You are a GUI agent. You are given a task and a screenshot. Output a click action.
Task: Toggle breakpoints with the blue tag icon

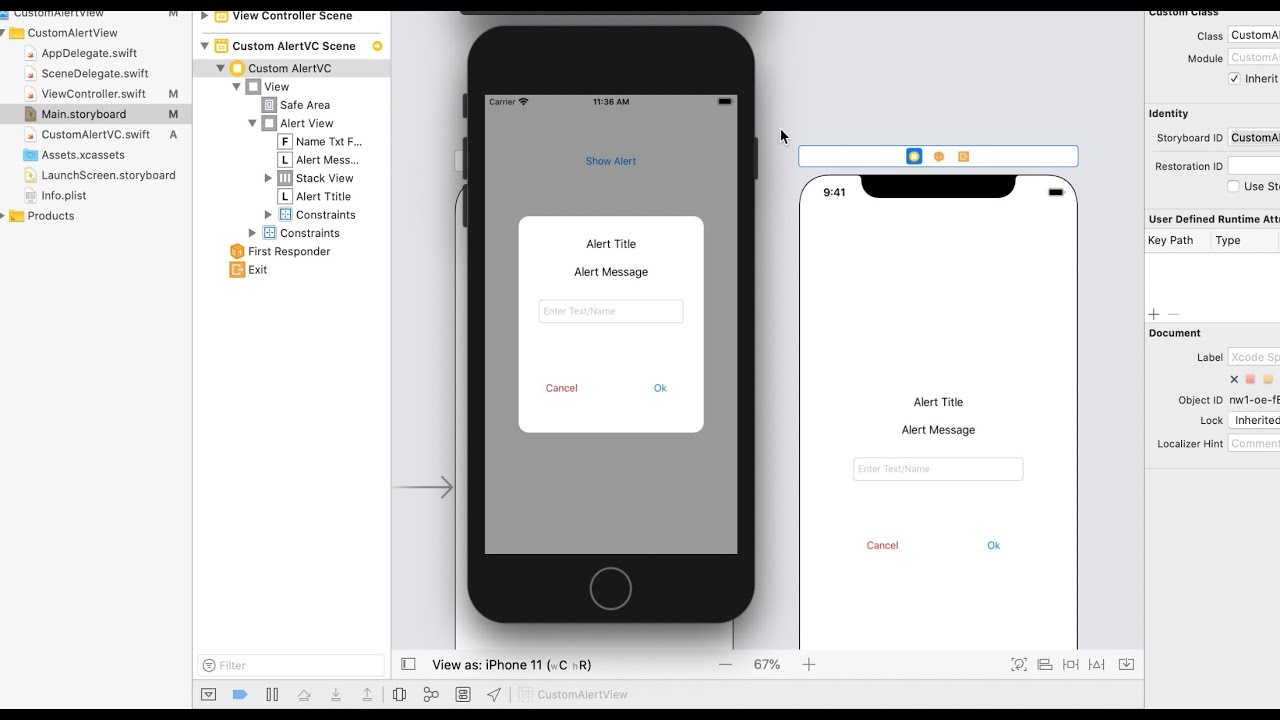coord(240,694)
